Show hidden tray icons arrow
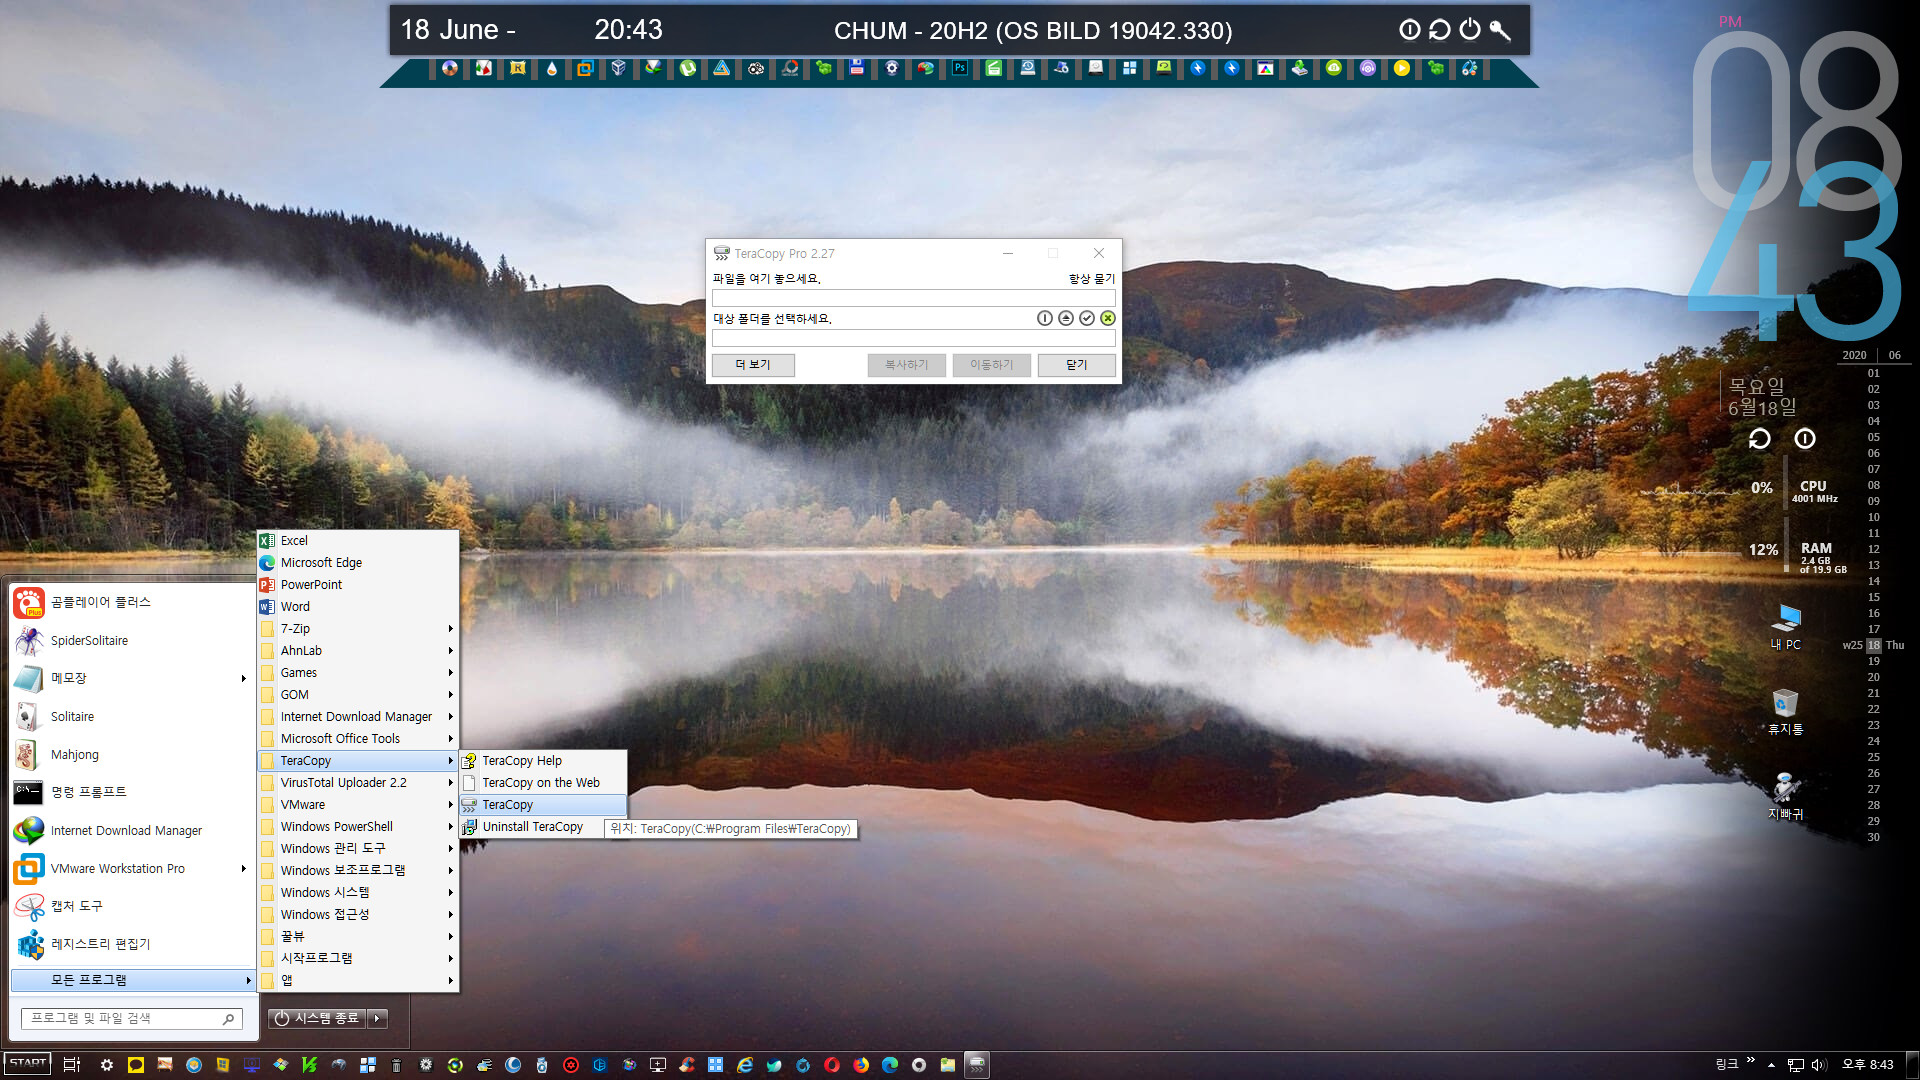 click(1771, 1065)
